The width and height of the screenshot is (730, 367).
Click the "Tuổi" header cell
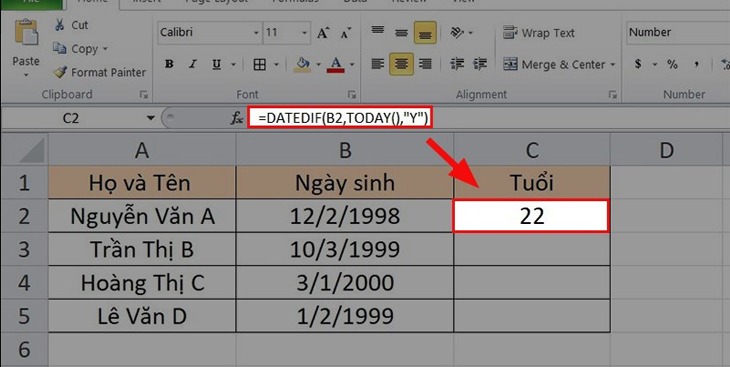(x=532, y=183)
